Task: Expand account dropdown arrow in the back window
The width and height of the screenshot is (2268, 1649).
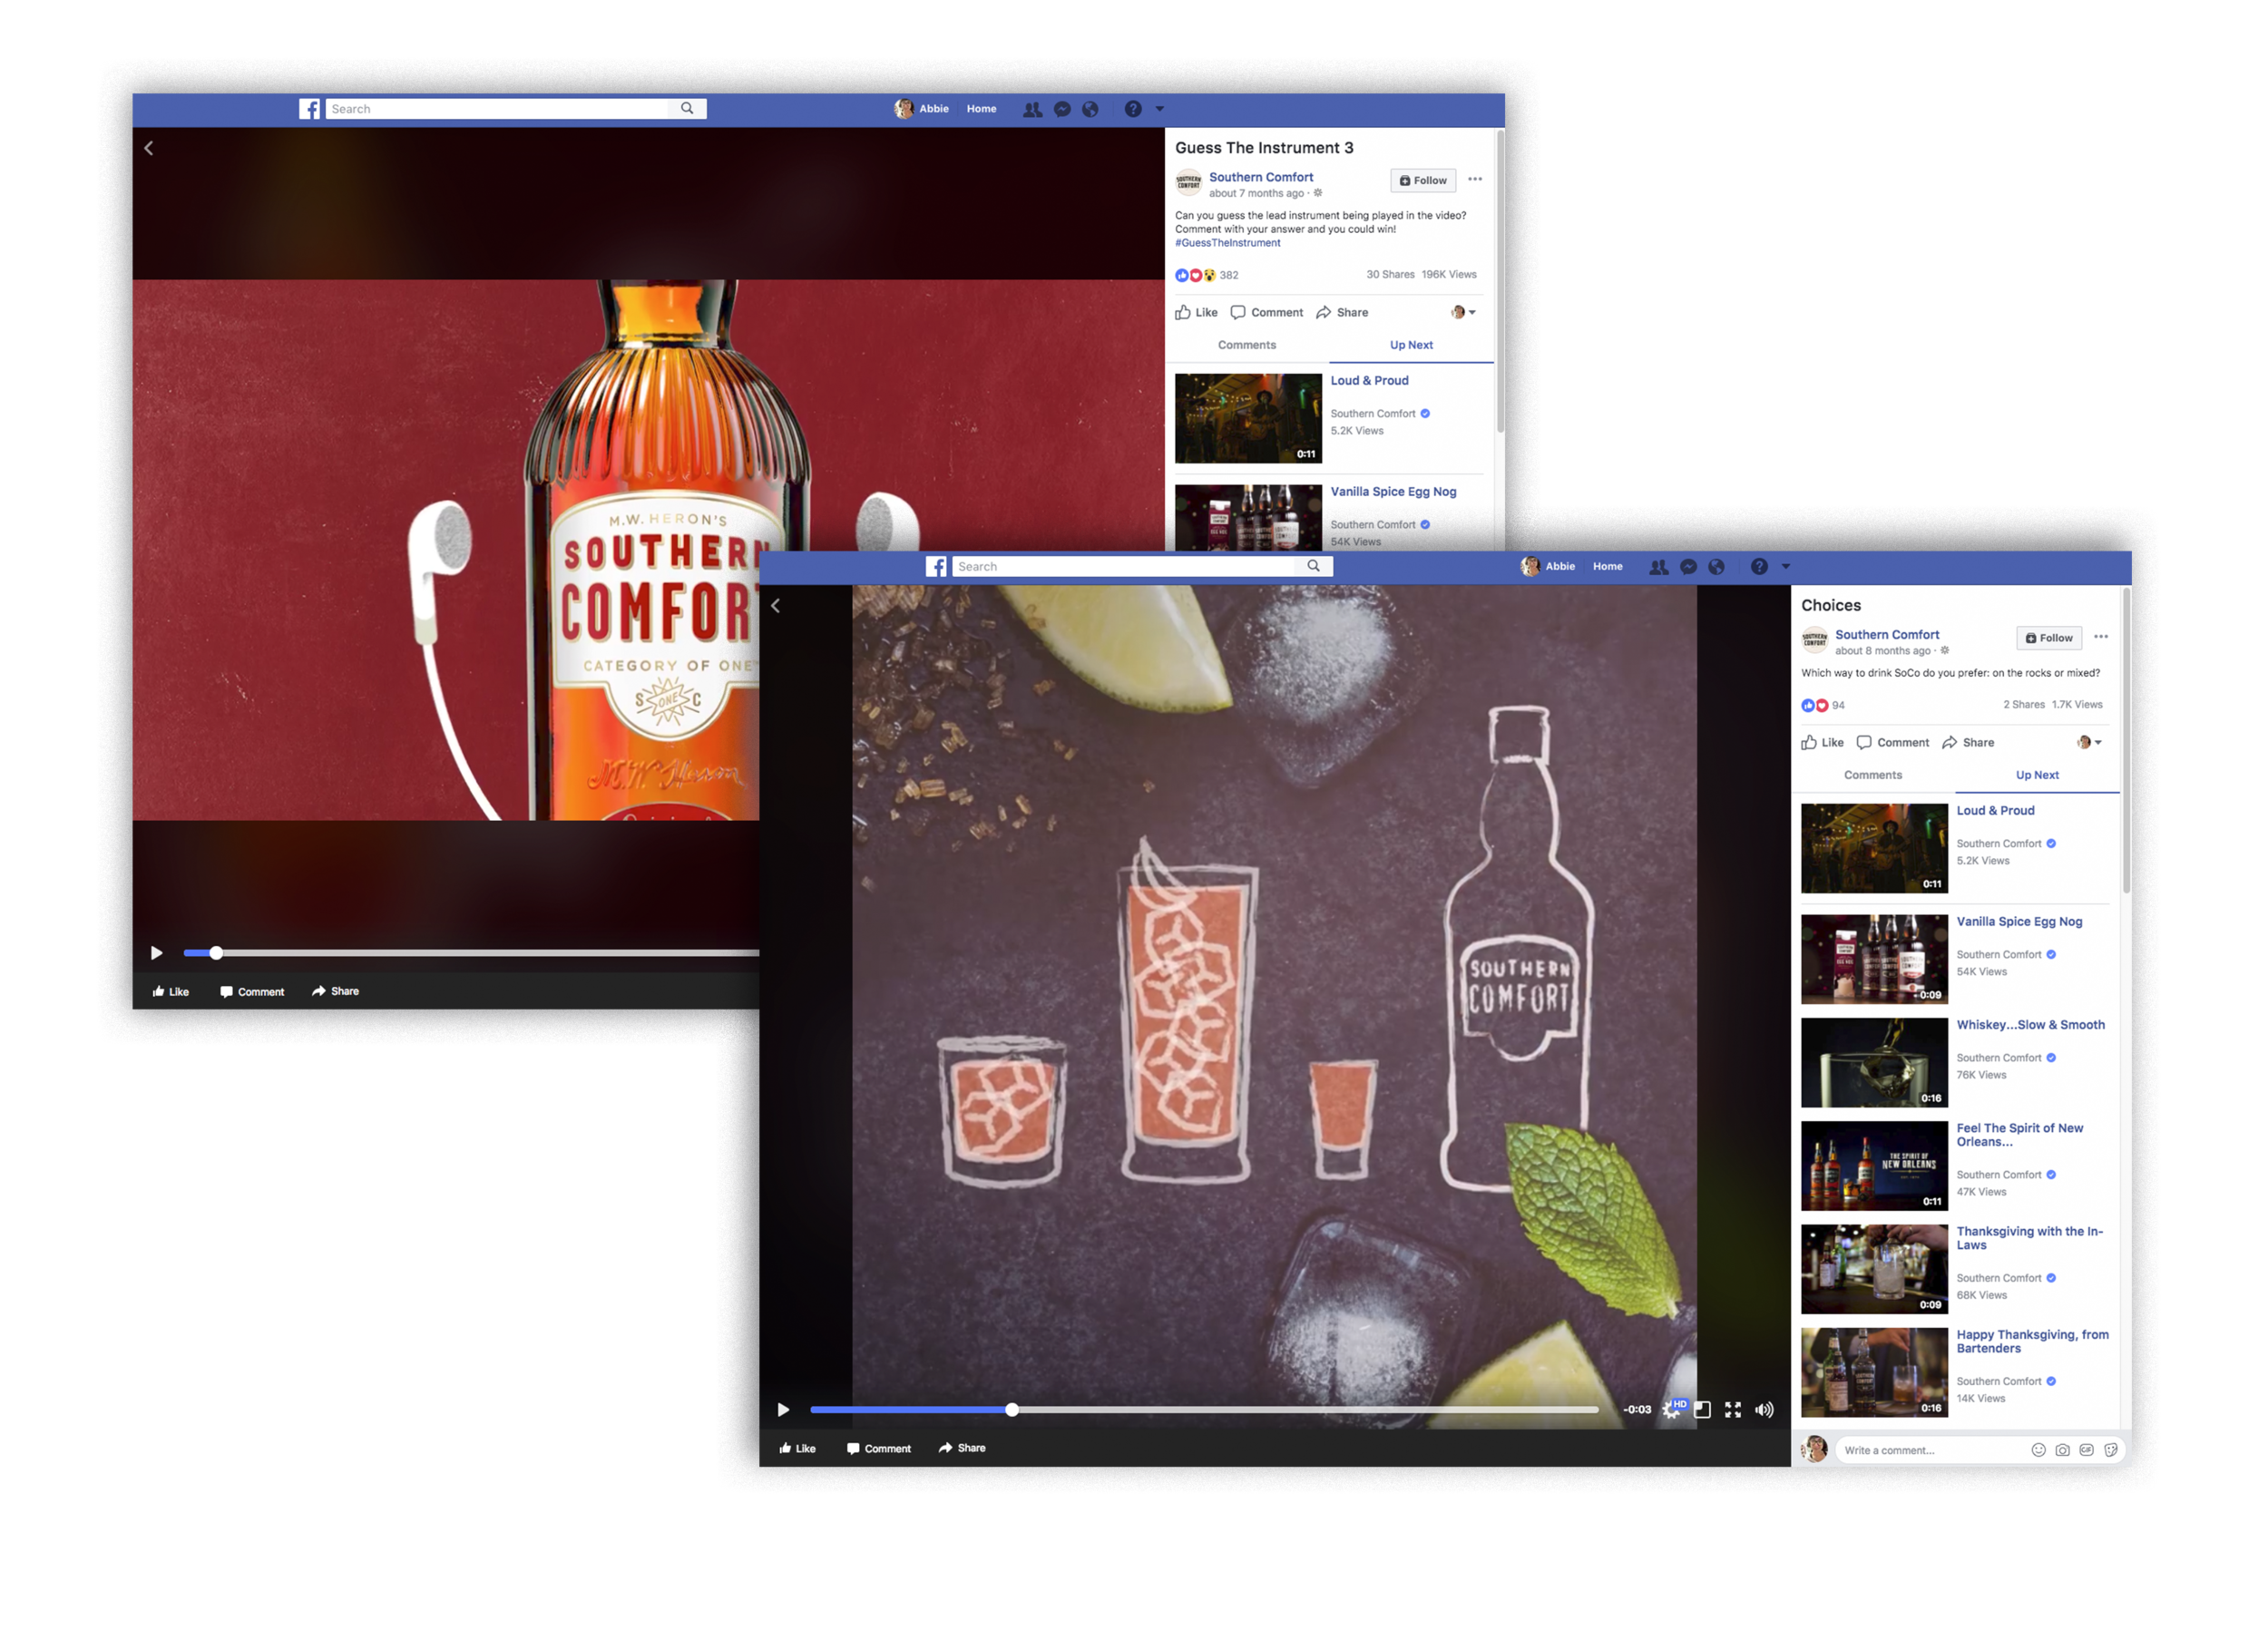Action: pyautogui.click(x=1160, y=109)
